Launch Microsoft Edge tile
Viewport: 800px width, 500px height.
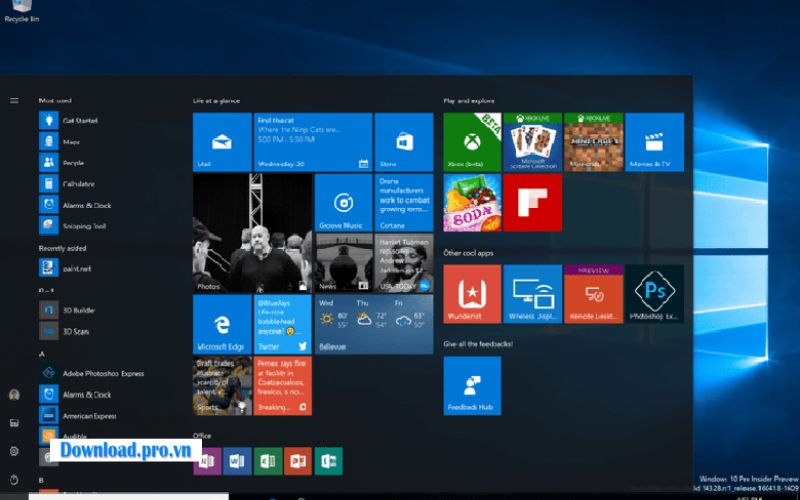[222, 324]
